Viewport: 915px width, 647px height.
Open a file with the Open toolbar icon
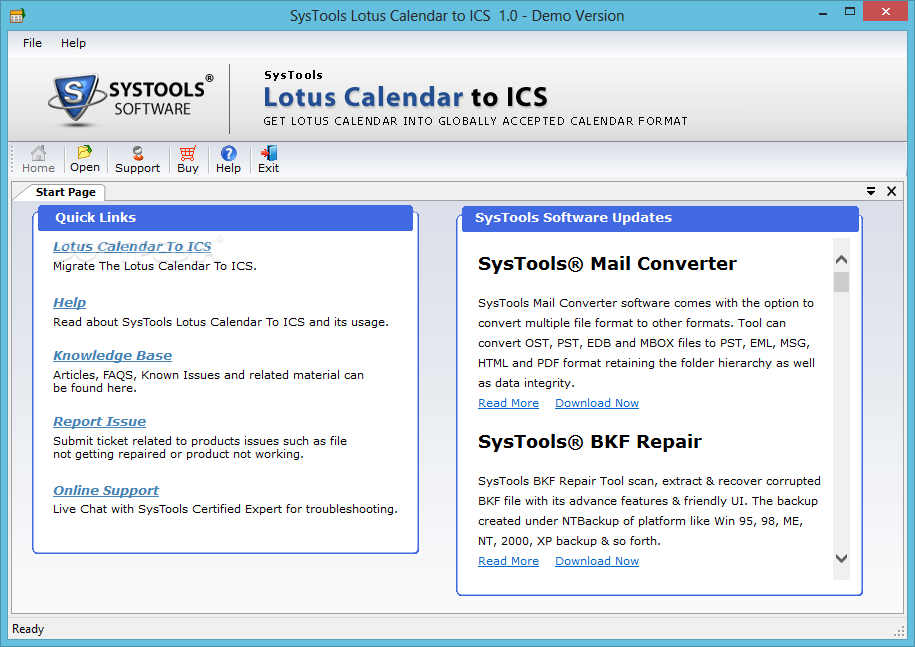coord(85,159)
